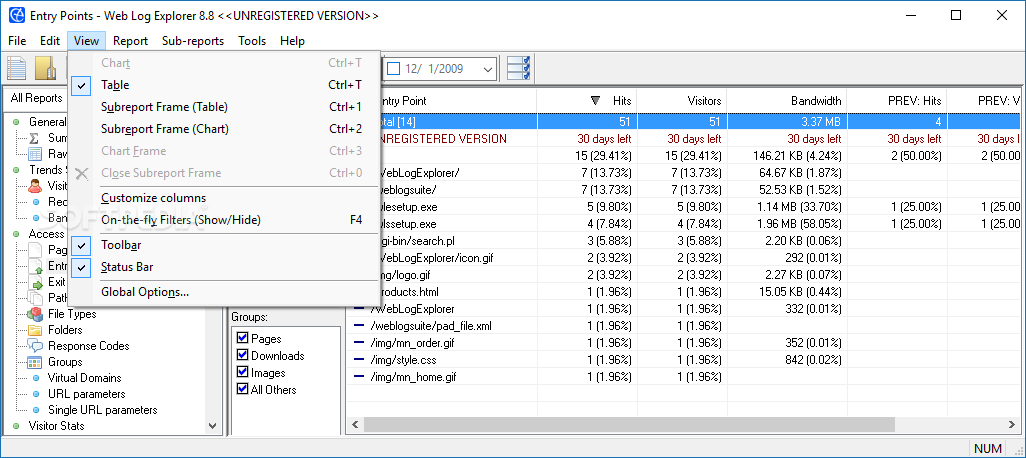The width and height of the screenshot is (1026, 458).
Task: Click the person icon beside Visit tree item
Action: click(x=35, y=186)
